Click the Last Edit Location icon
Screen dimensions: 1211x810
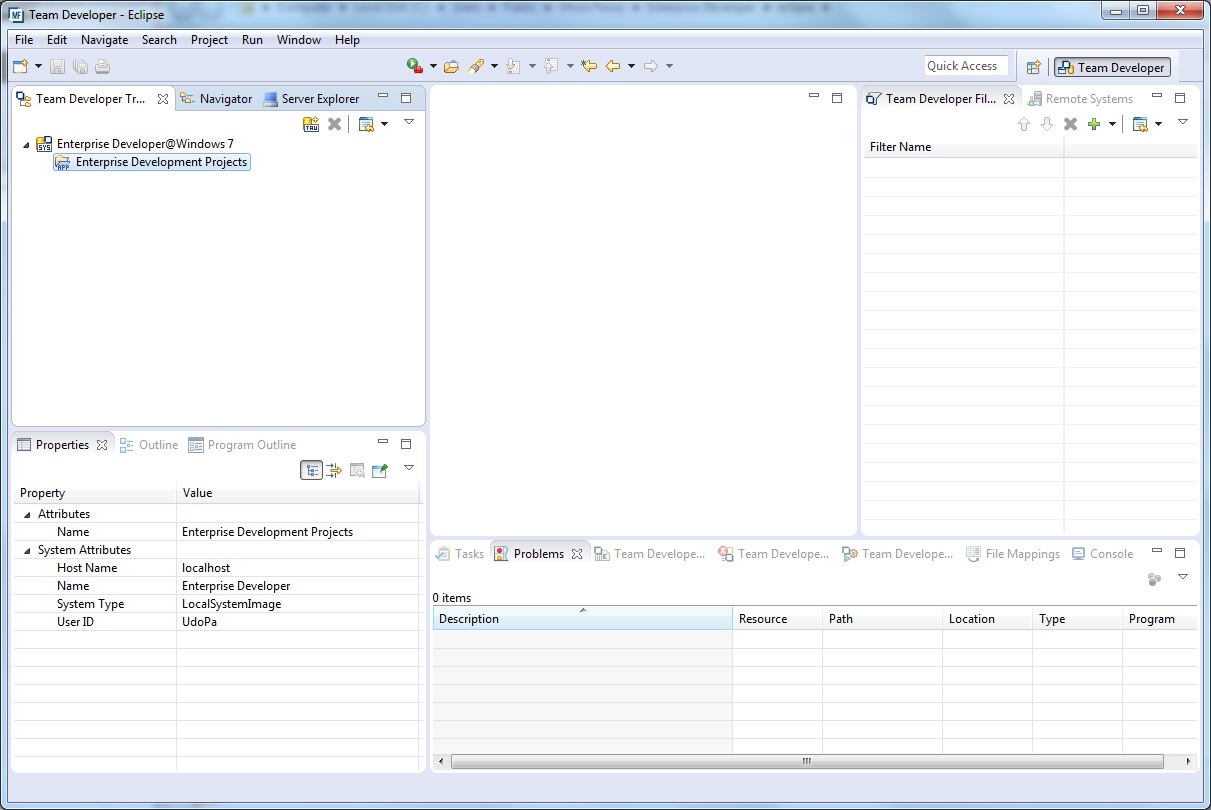589,66
